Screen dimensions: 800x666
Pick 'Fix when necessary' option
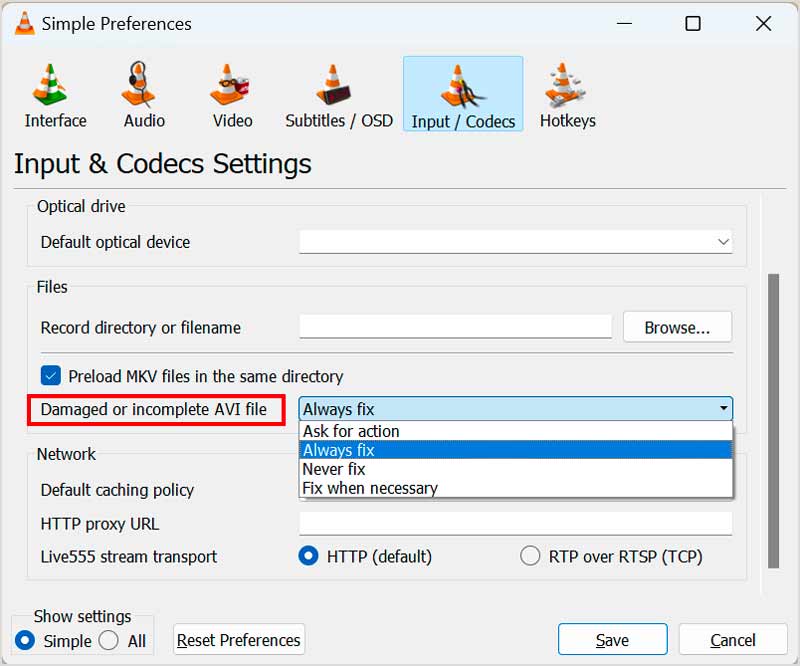[x=370, y=488]
